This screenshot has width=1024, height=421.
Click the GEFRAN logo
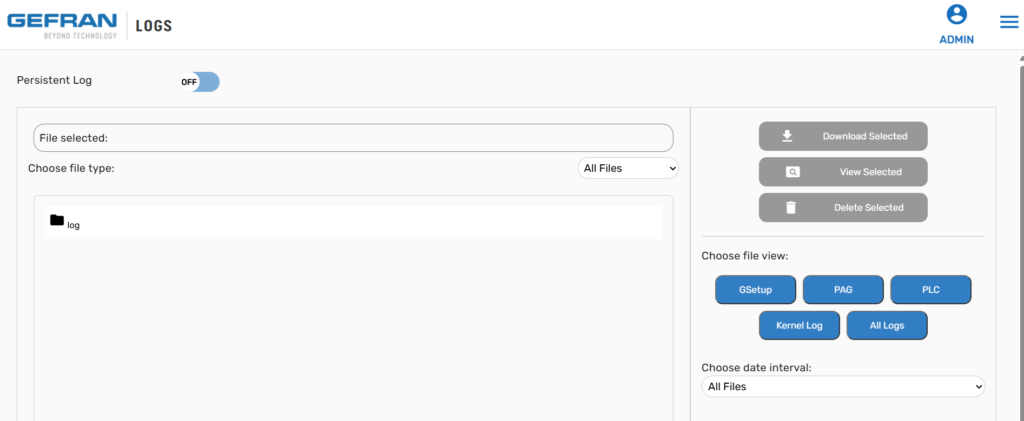tap(62, 25)
